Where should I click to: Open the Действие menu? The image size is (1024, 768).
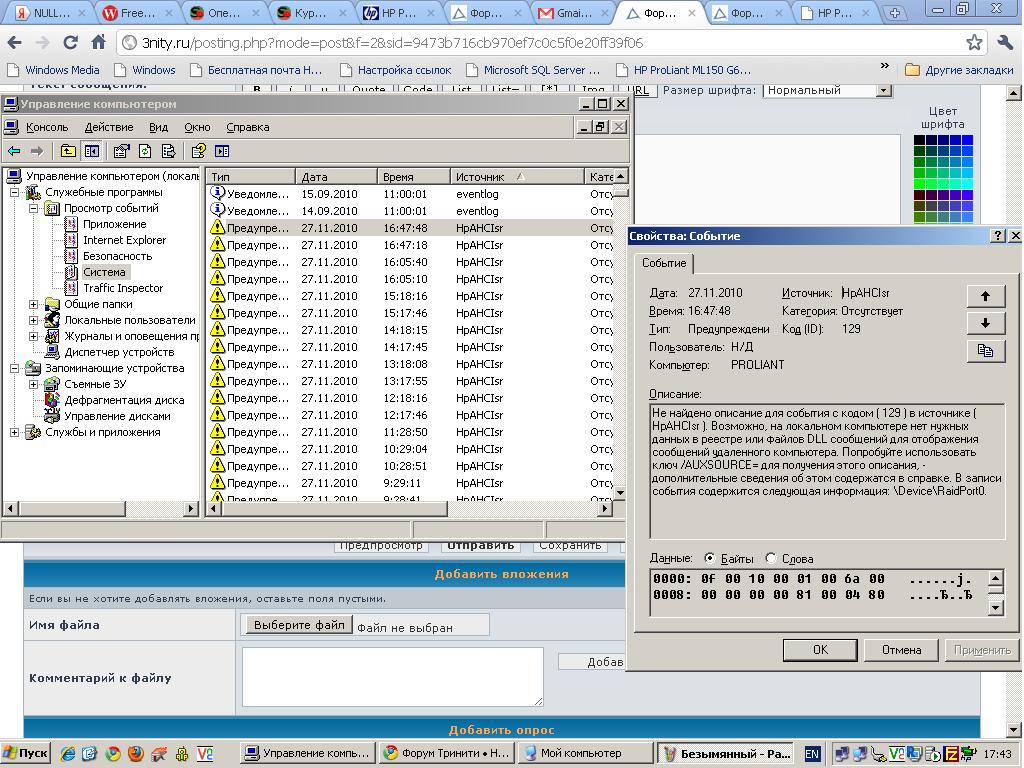108,127
